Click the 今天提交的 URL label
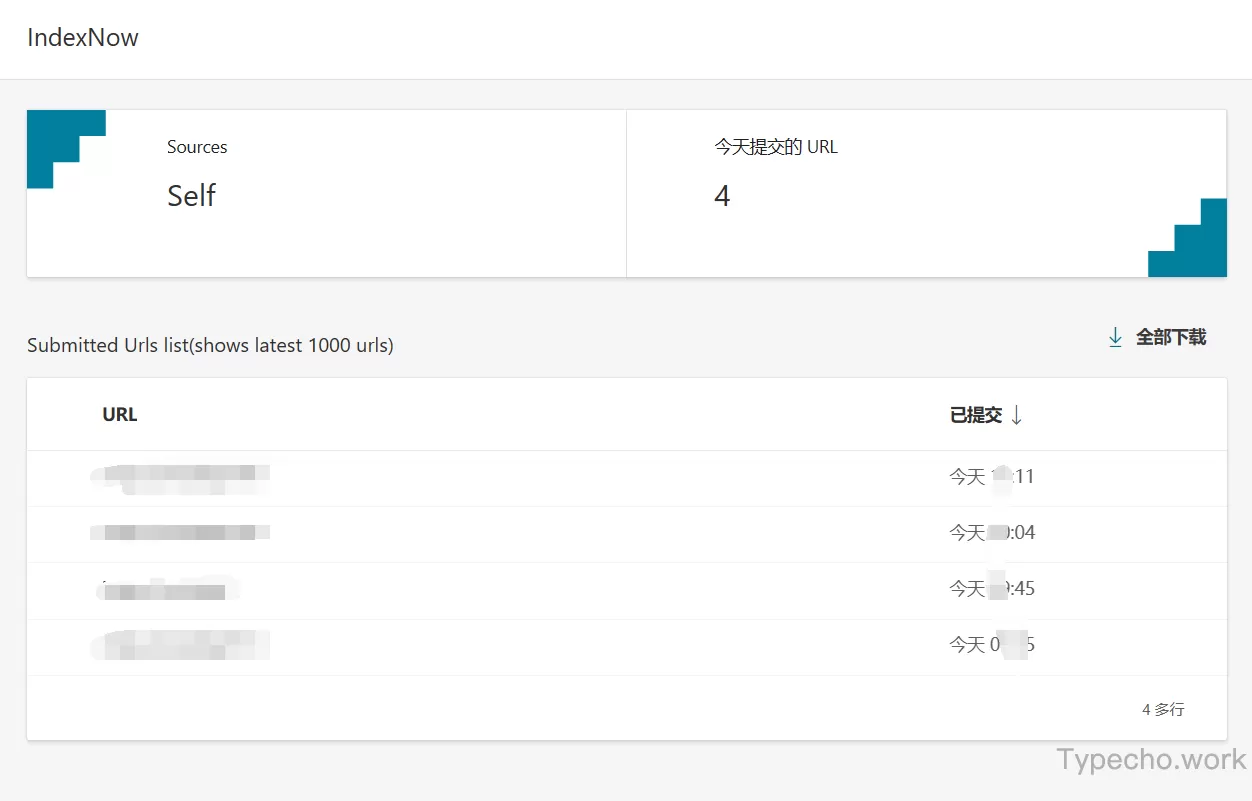Screen dimensions: 1252x801 [x=775, y=147]
